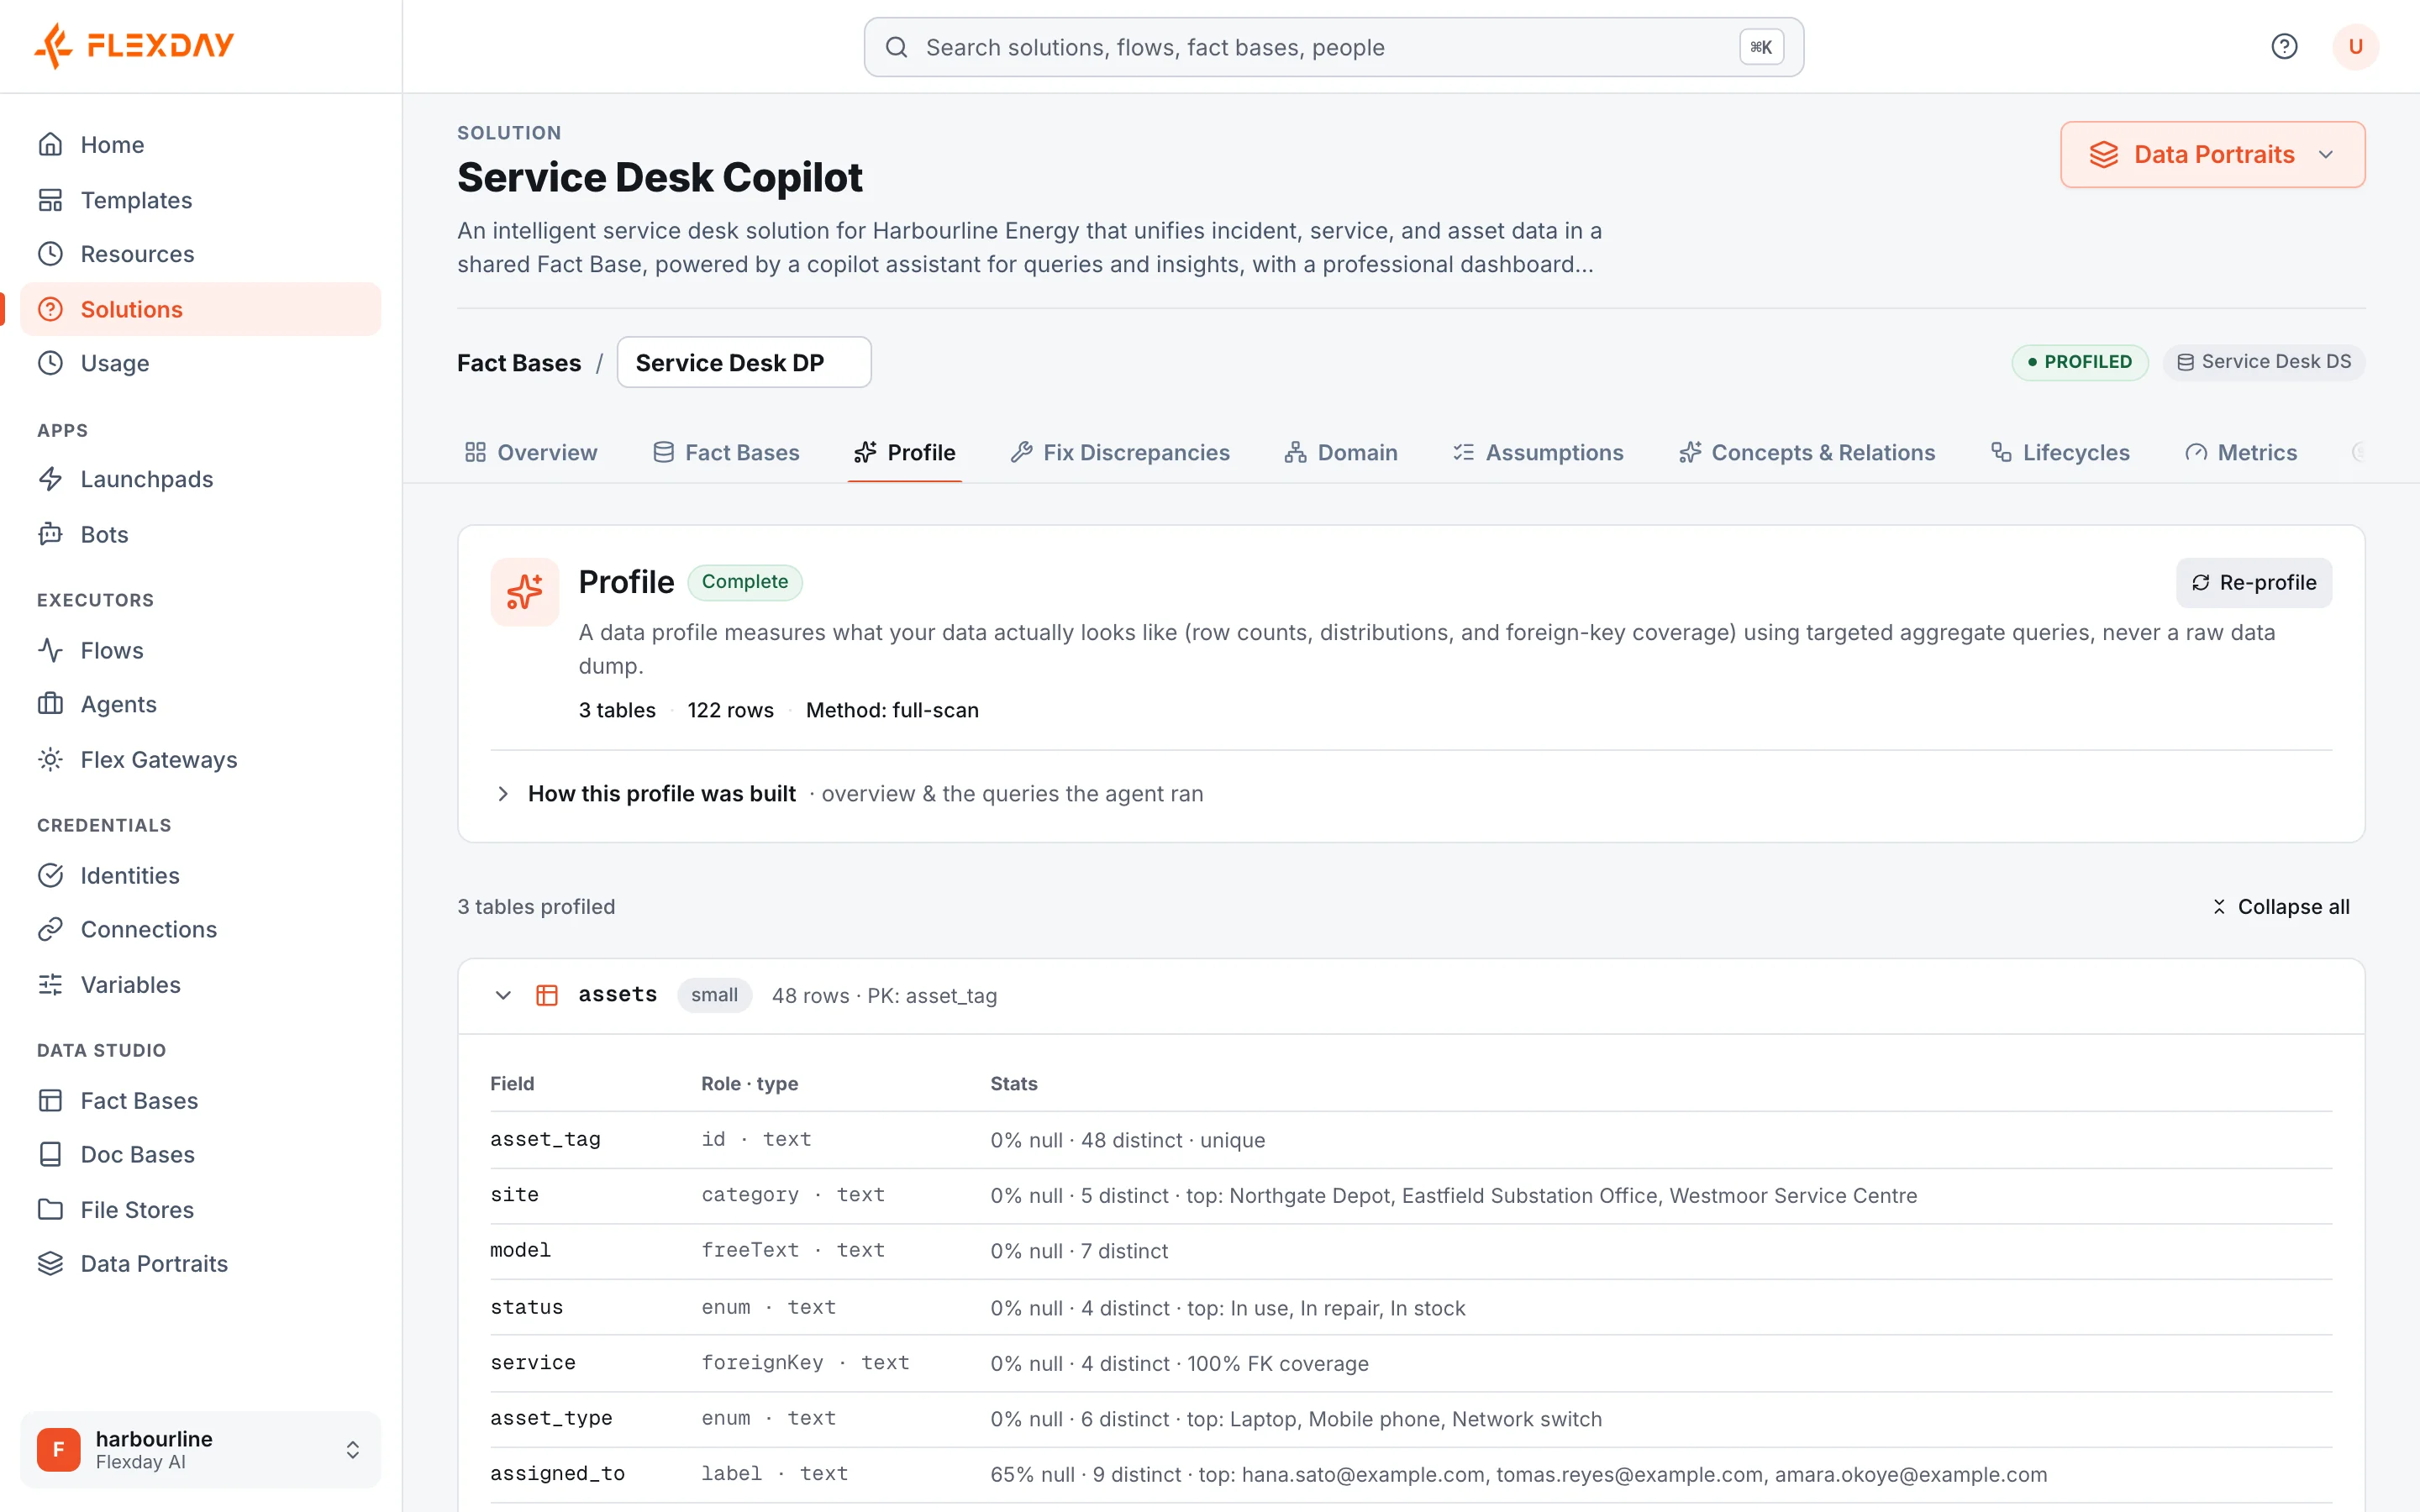This screenshot has height=1512, width=2420.
Task: Click the Re-profile button
Action: [2254, 582]
